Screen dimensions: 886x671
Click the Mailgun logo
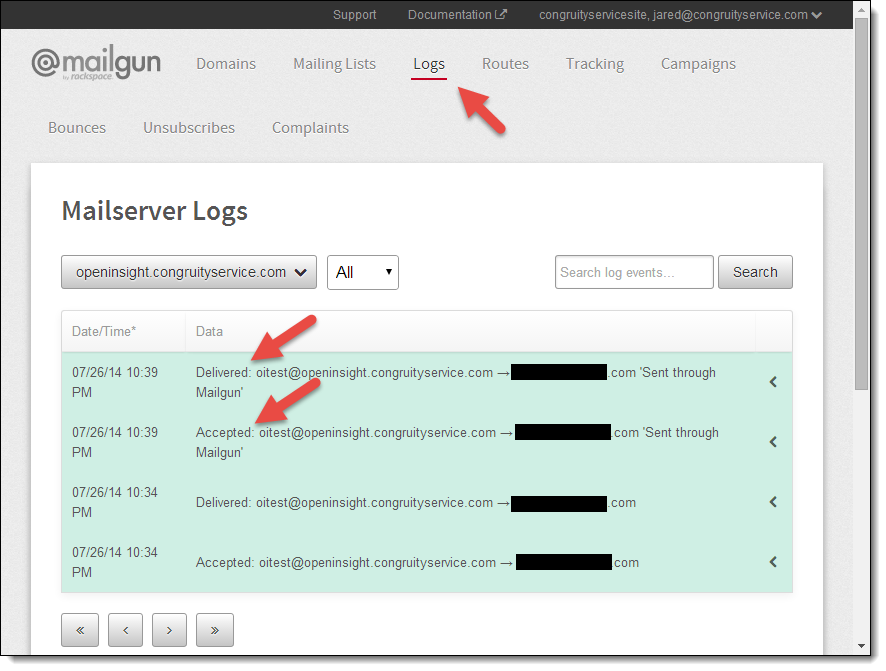click(97, 63)
